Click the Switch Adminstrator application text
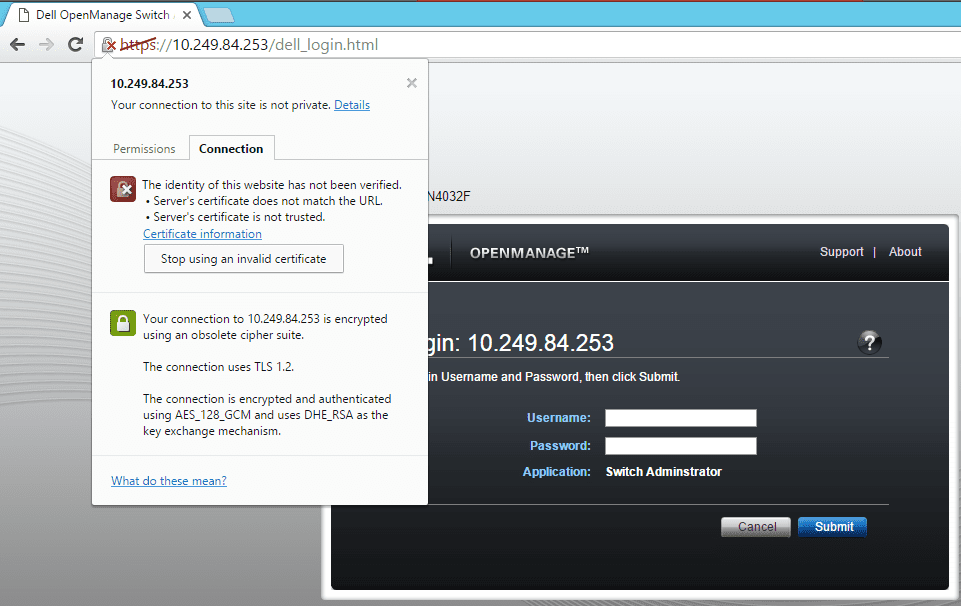The image size is (961, 606). 663,471
